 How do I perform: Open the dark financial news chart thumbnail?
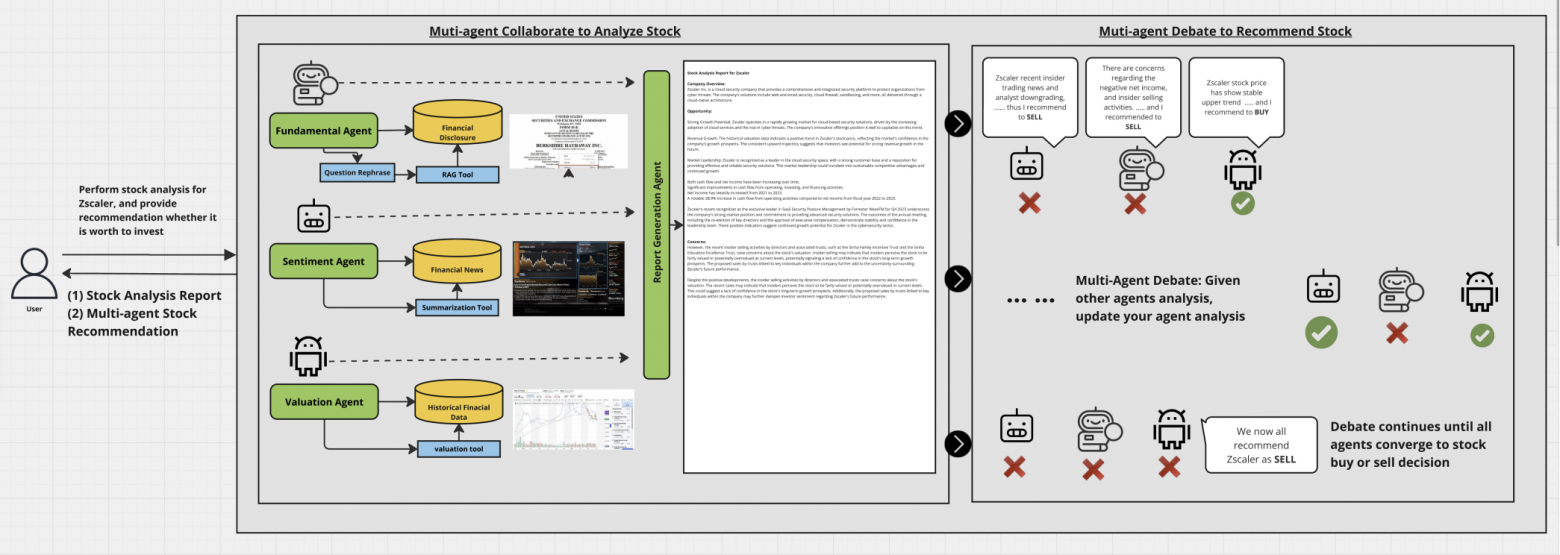click(x=568, y=278)
